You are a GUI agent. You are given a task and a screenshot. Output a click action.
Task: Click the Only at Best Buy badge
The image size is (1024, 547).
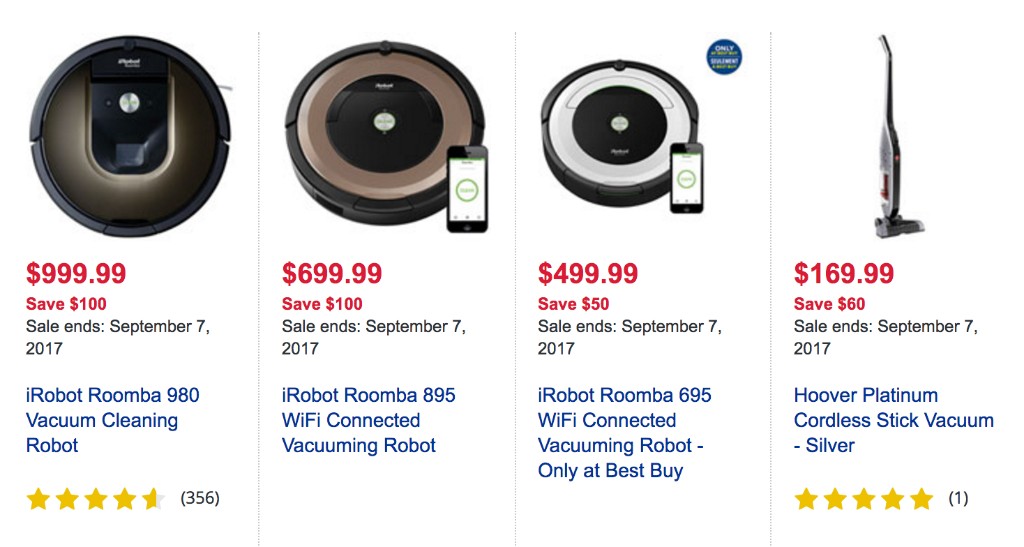pyautogui.click(x=723, y=57)
